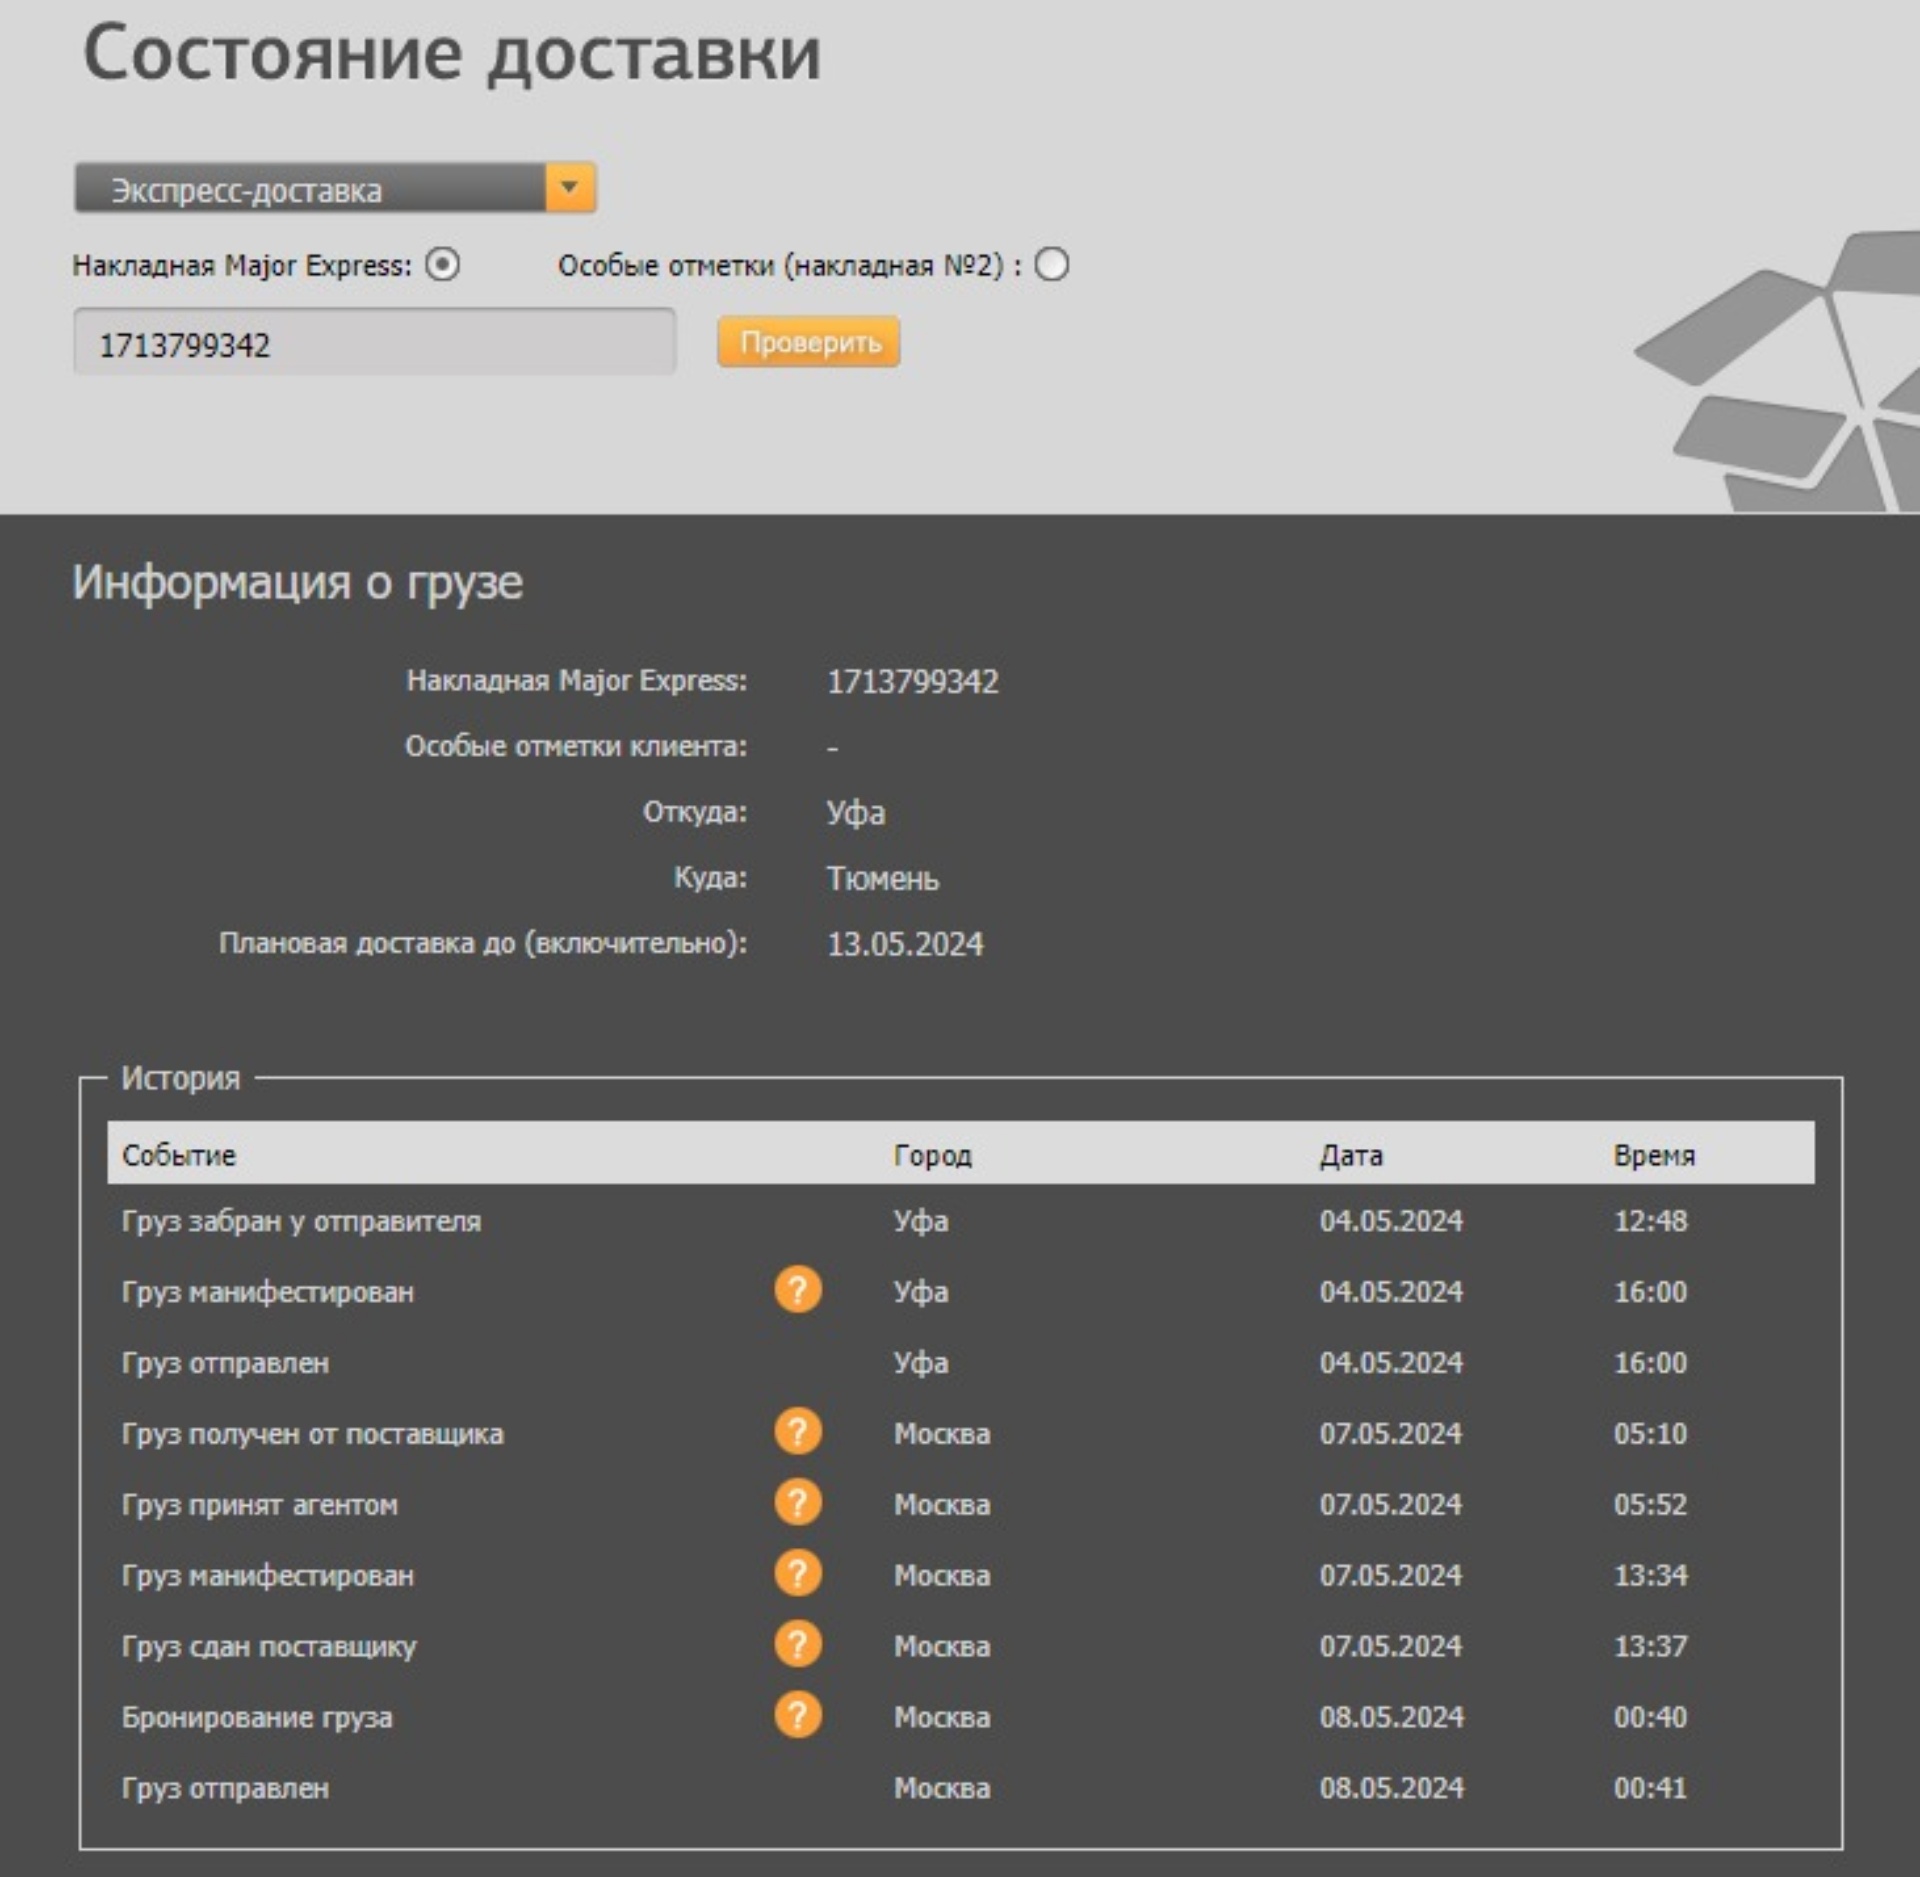Click the Город column header
The image size is (1920, 1877).
[x=932, y=1155]
